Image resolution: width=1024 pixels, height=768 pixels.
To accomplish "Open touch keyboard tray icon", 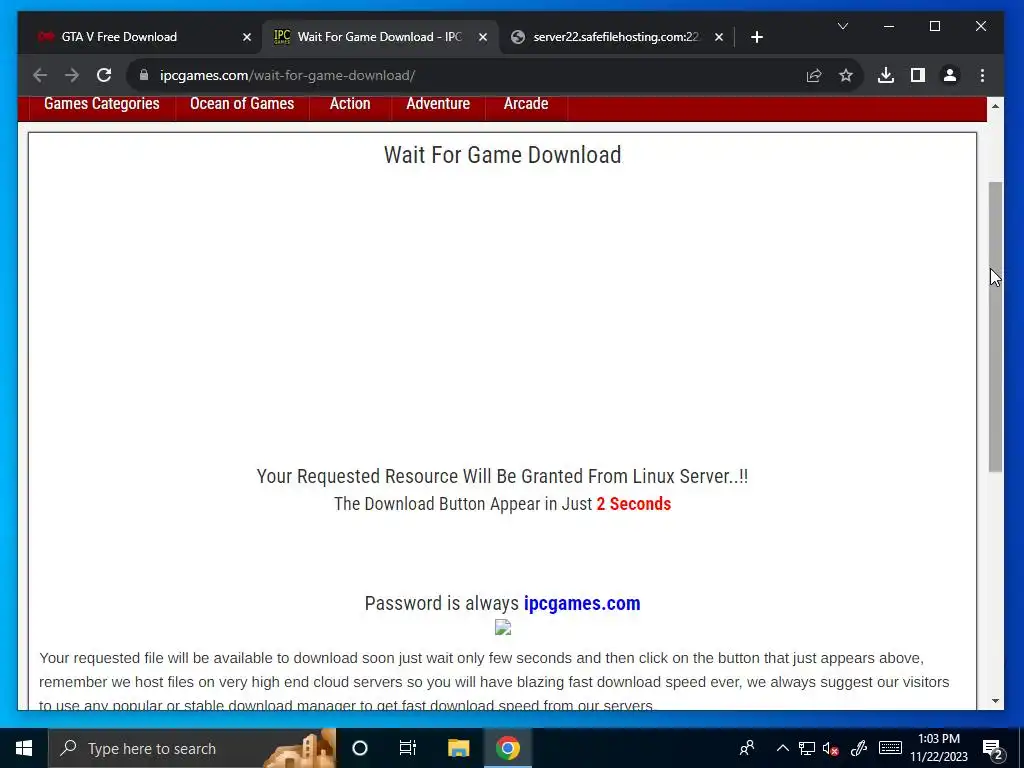I will tap(890, 748).
